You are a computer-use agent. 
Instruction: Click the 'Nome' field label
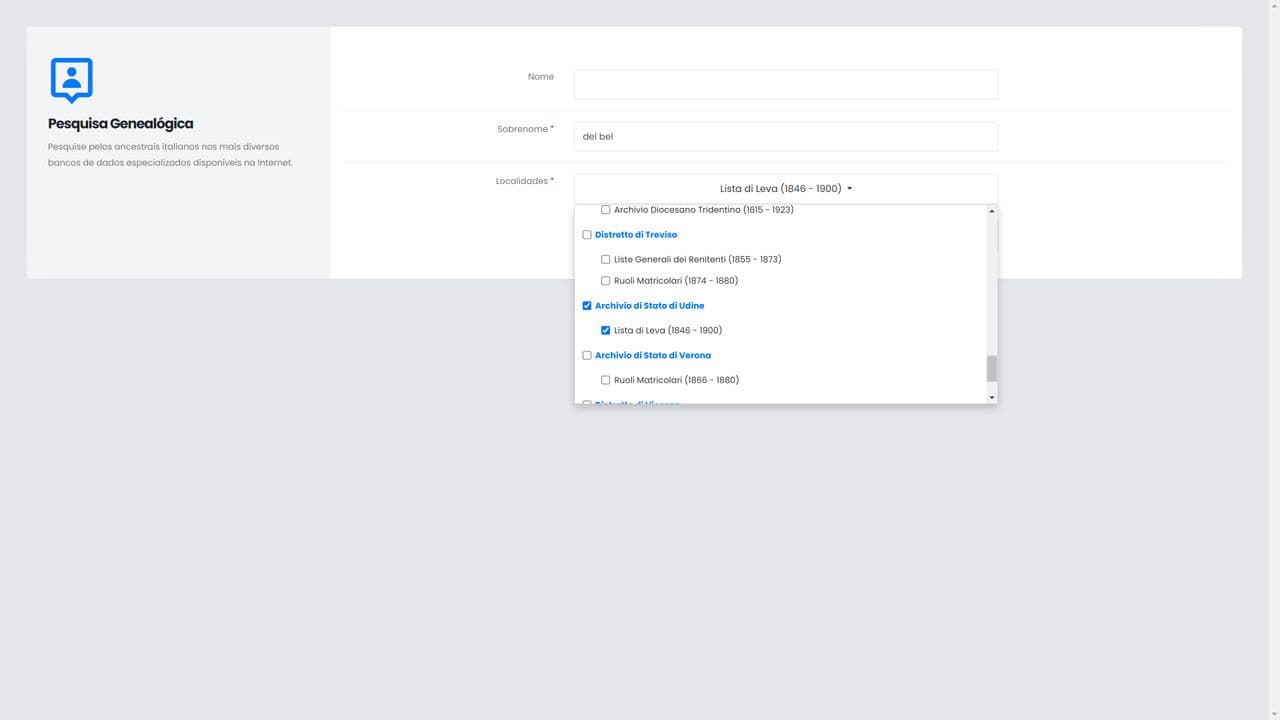[540, 77]
